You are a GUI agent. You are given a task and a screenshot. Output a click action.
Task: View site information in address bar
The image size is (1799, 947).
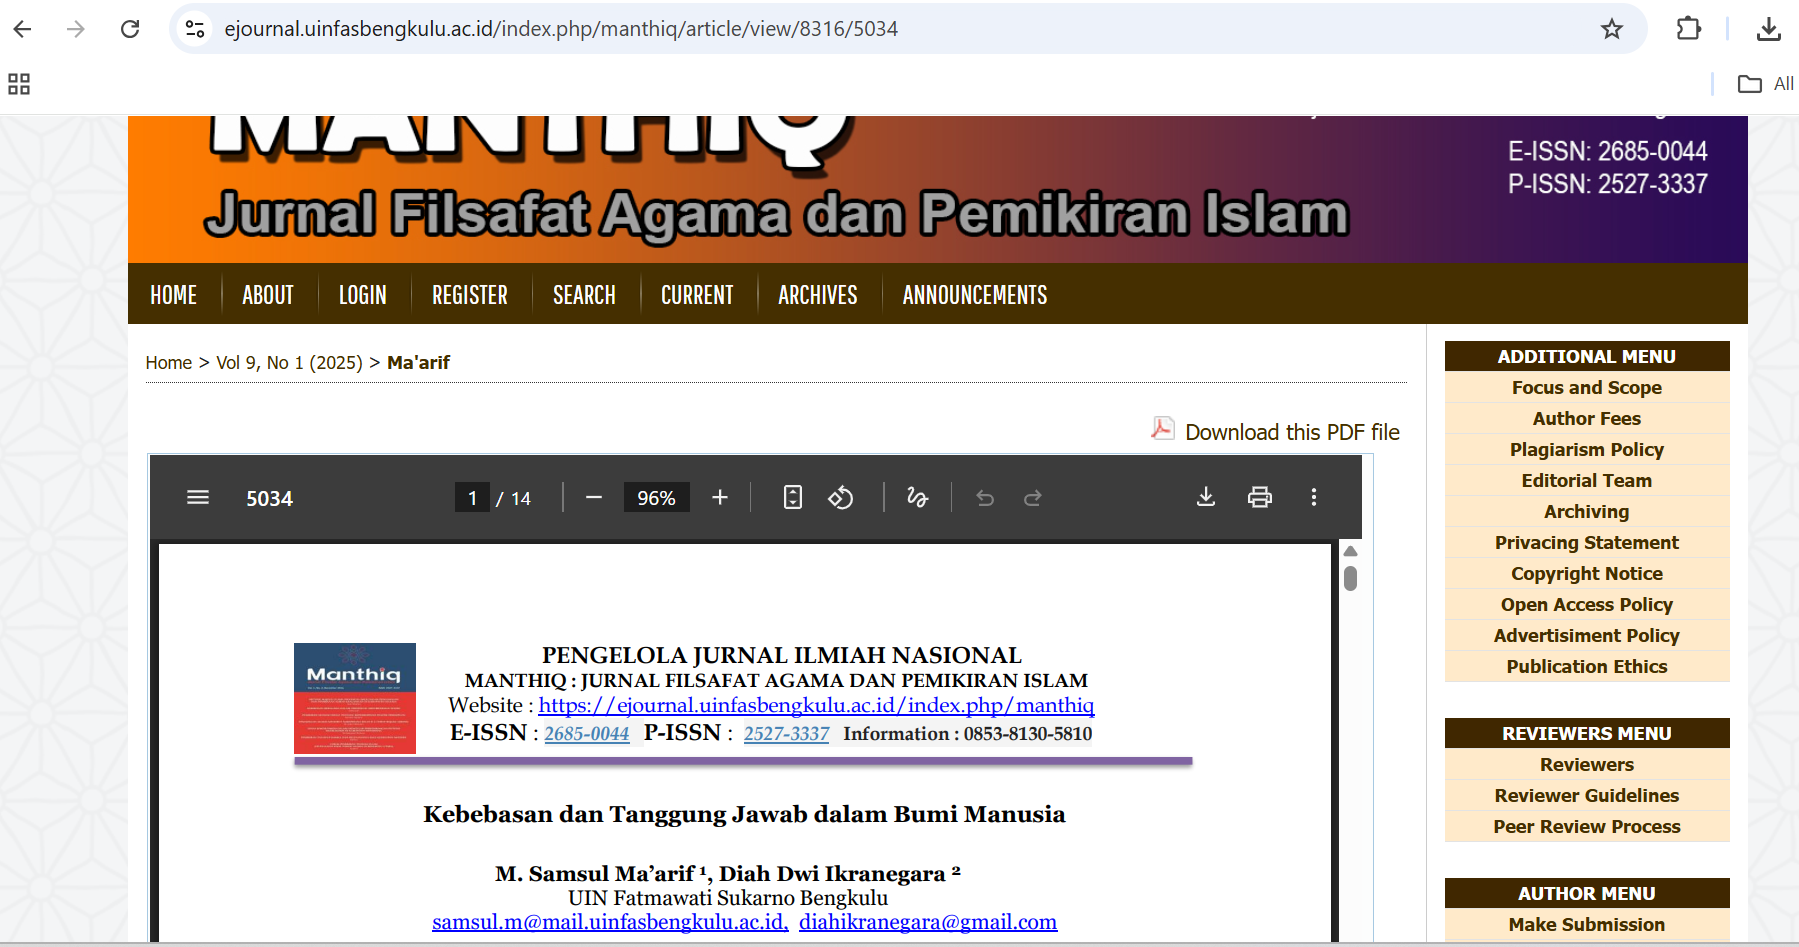click(x=196, y=29)
